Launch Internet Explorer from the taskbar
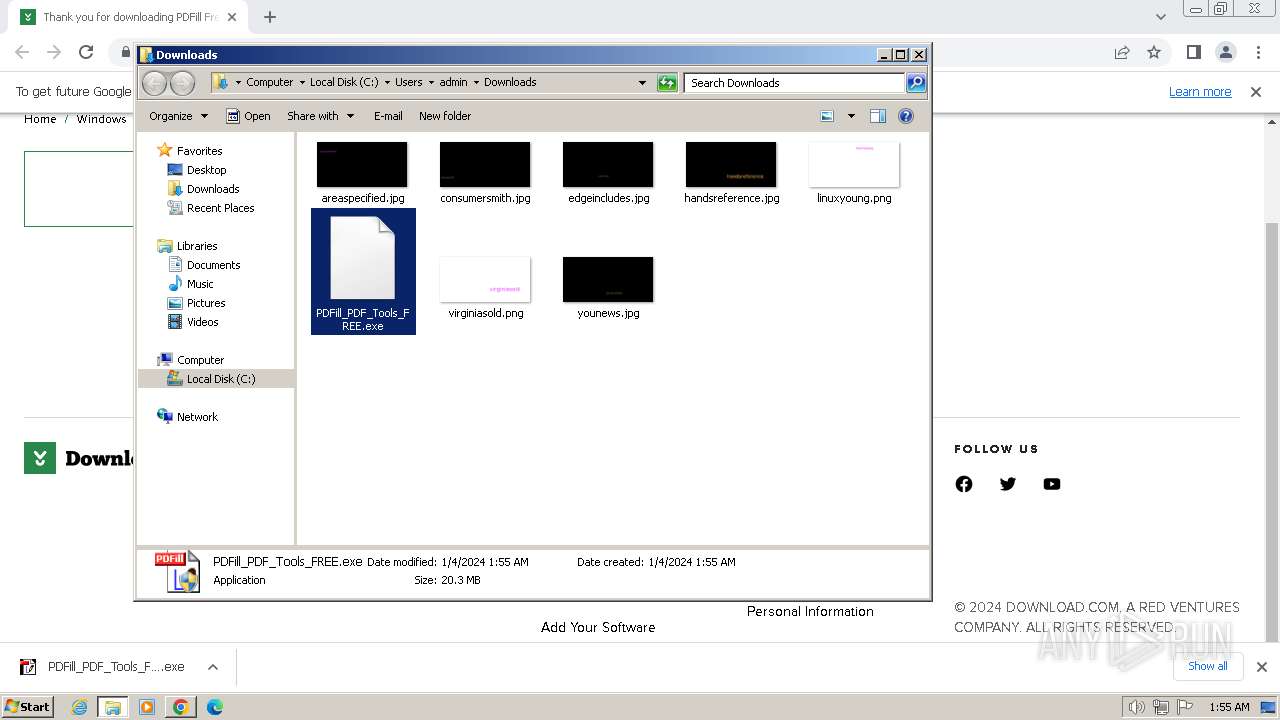1280x720 pixels. [x=79, y=707]
